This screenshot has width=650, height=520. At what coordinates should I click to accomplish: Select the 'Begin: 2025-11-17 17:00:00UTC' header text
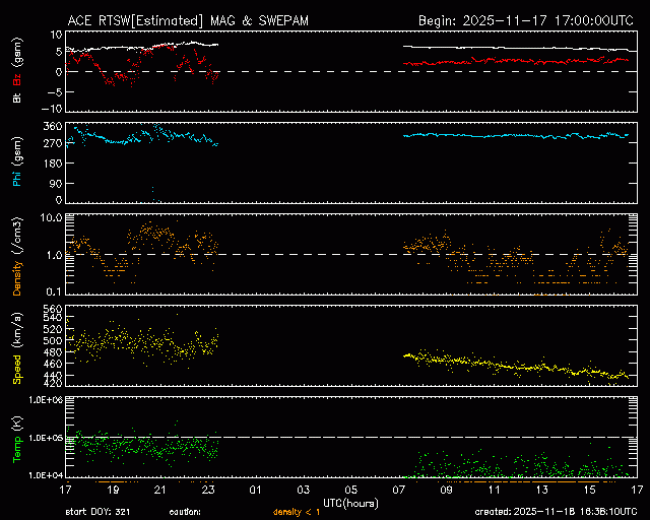coord(526,21)
